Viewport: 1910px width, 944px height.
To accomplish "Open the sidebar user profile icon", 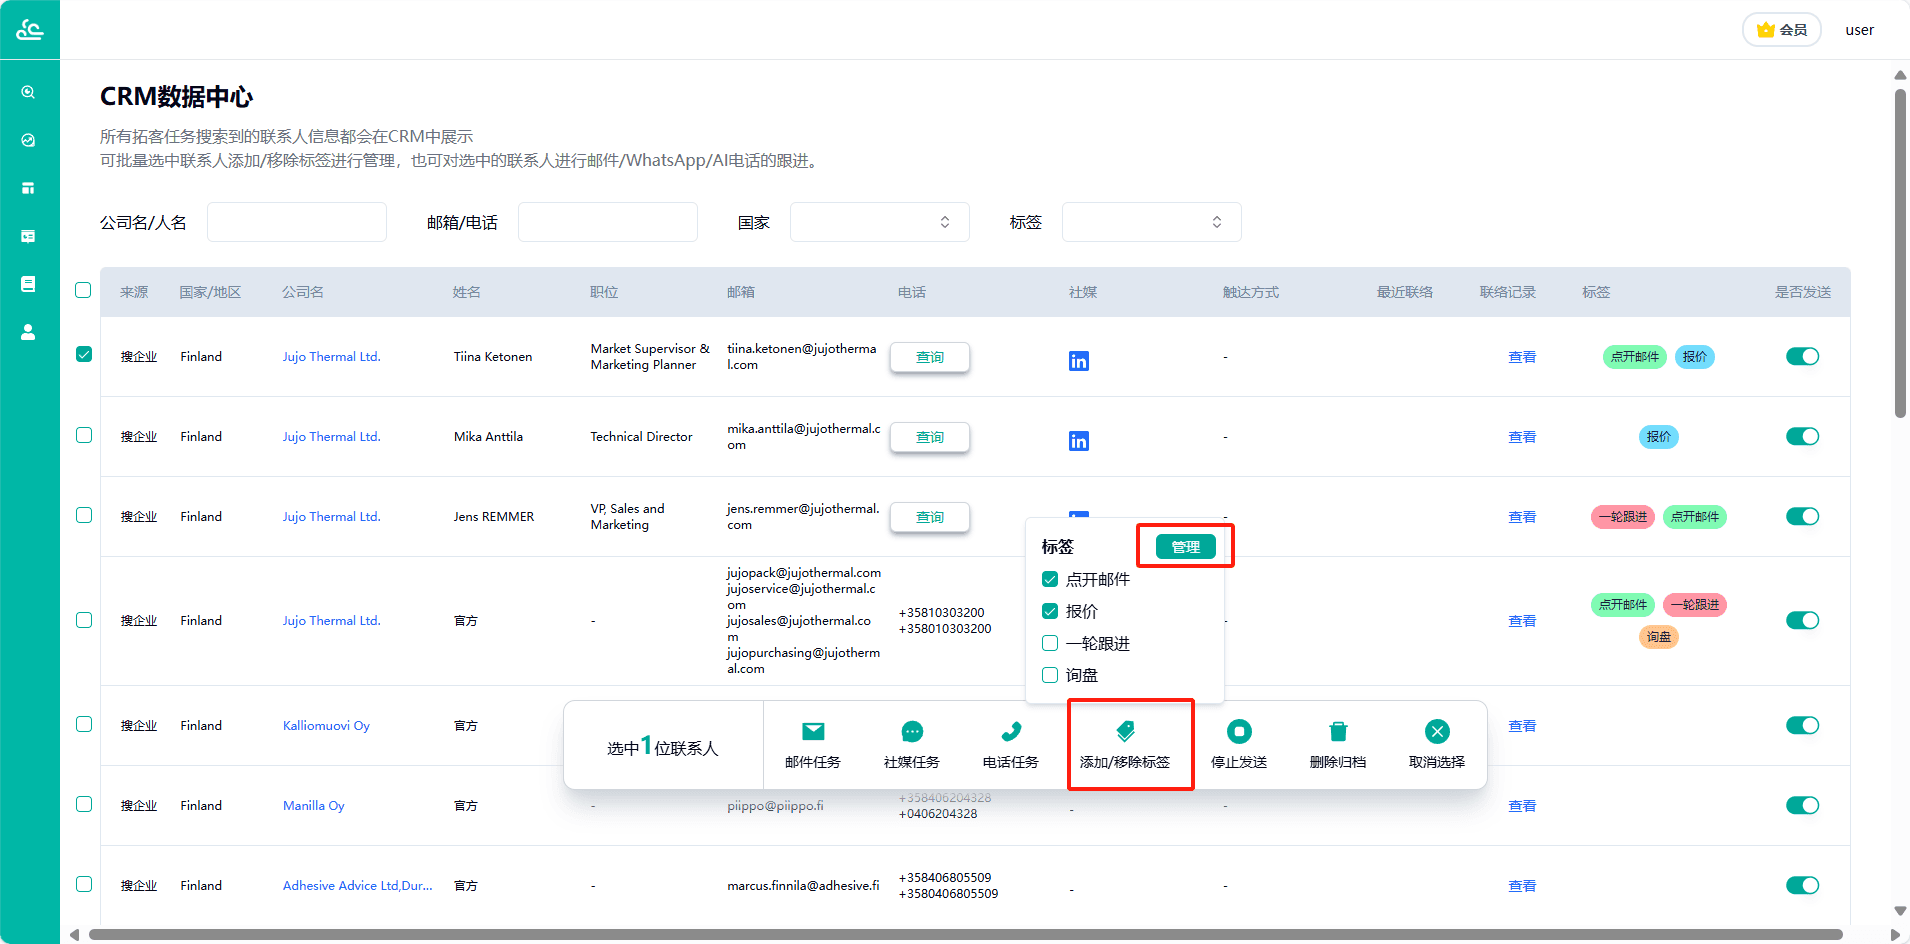I will point(28,332).
